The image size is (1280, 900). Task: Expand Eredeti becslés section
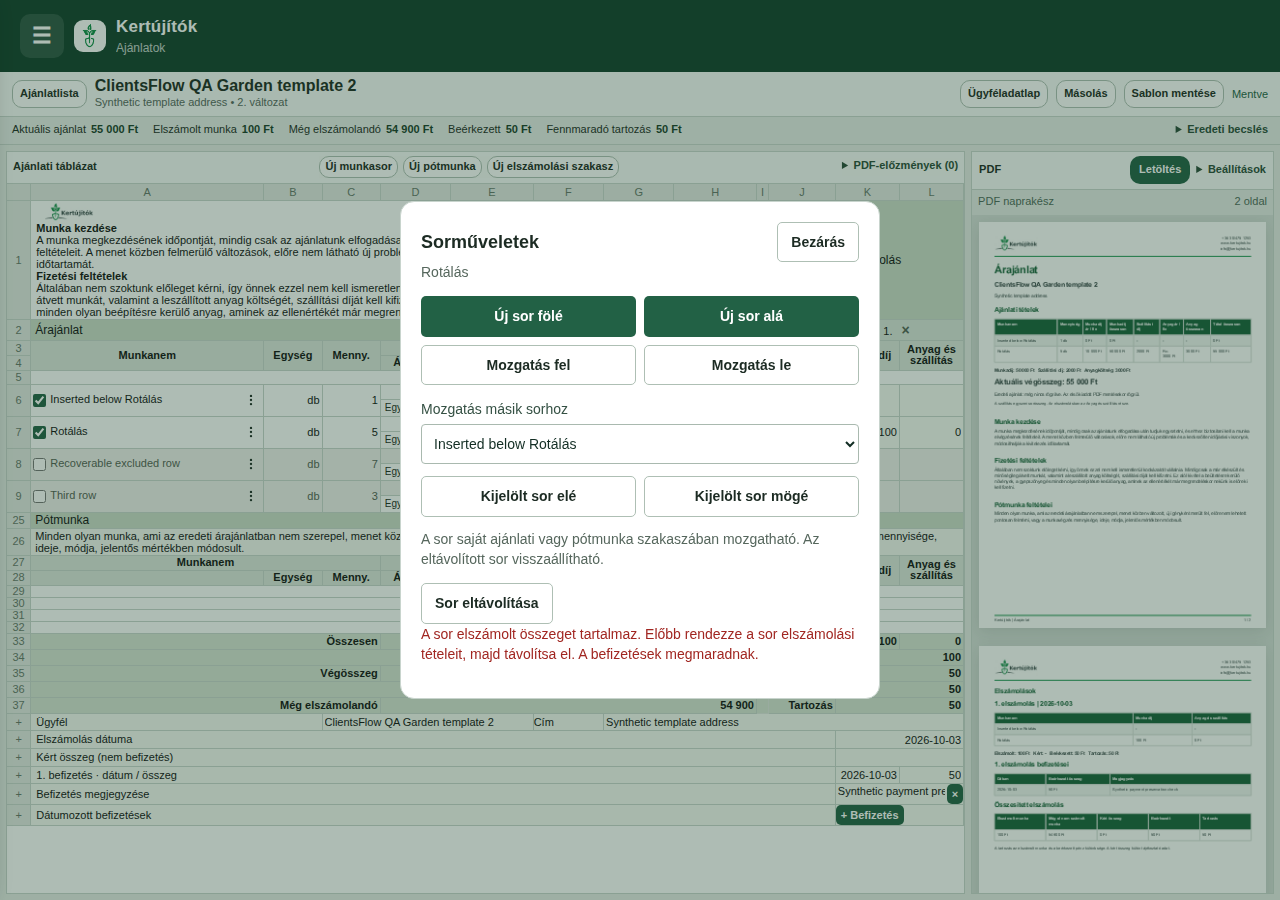pyautogui.click(x=1221, y=129)
